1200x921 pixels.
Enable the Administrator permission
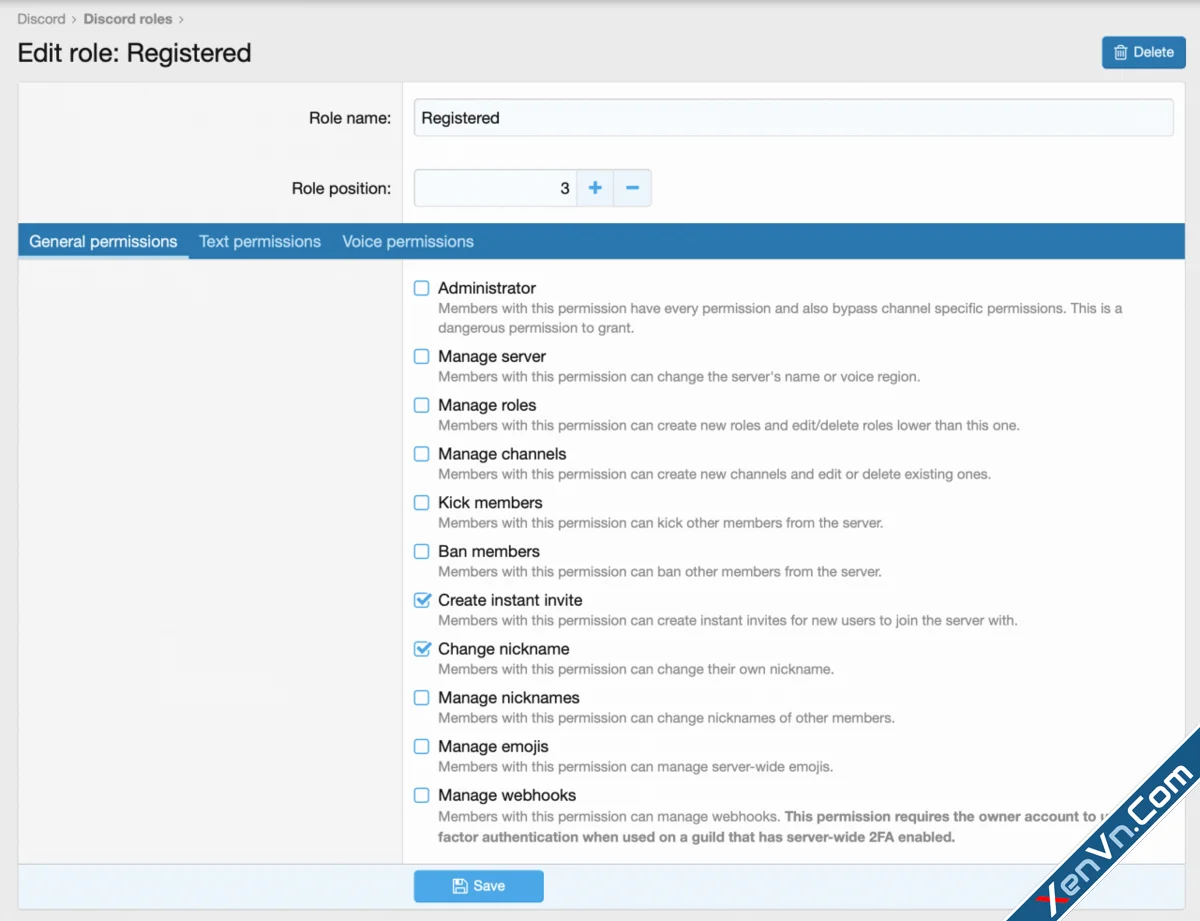[x=421, y=287]
